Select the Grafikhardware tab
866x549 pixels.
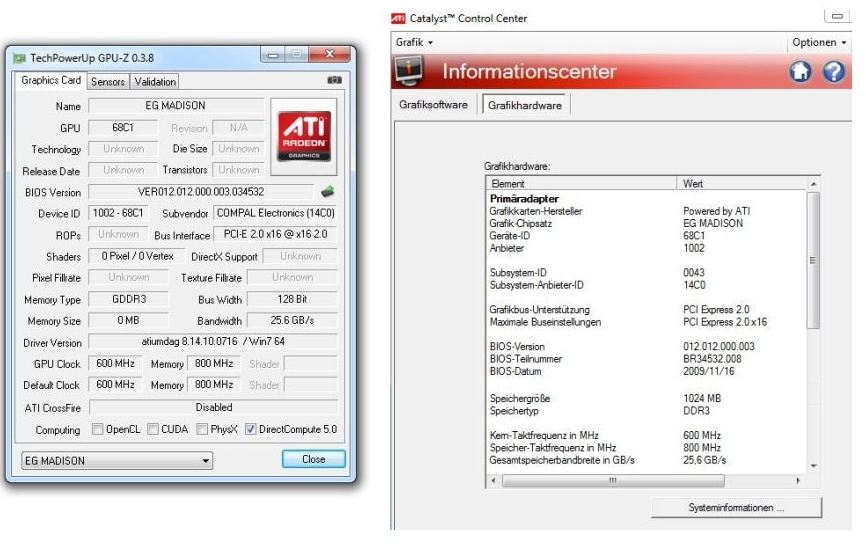coord(525,105)
